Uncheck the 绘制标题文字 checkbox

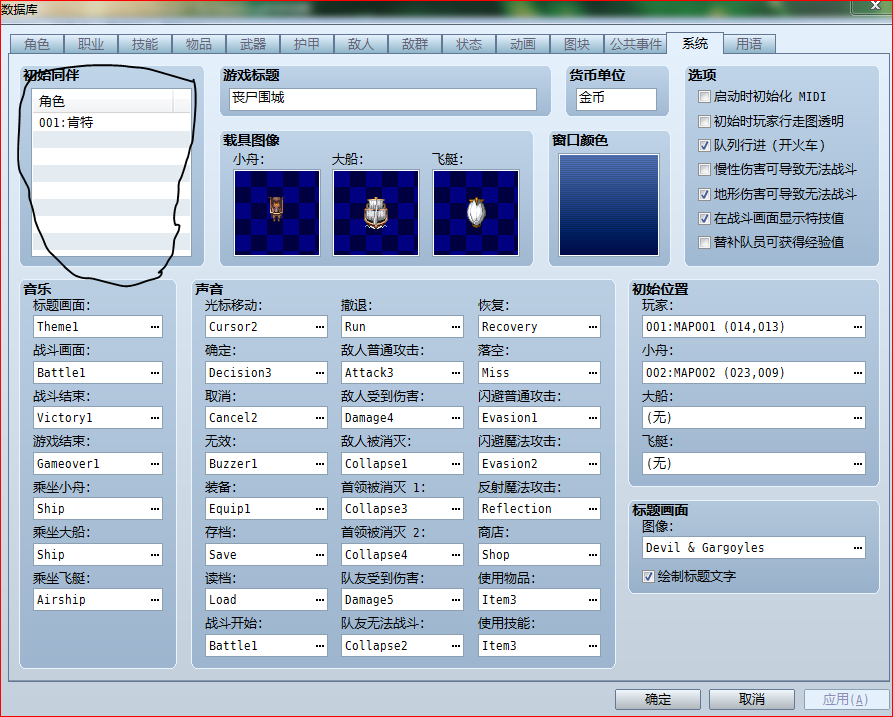(648, 576)
